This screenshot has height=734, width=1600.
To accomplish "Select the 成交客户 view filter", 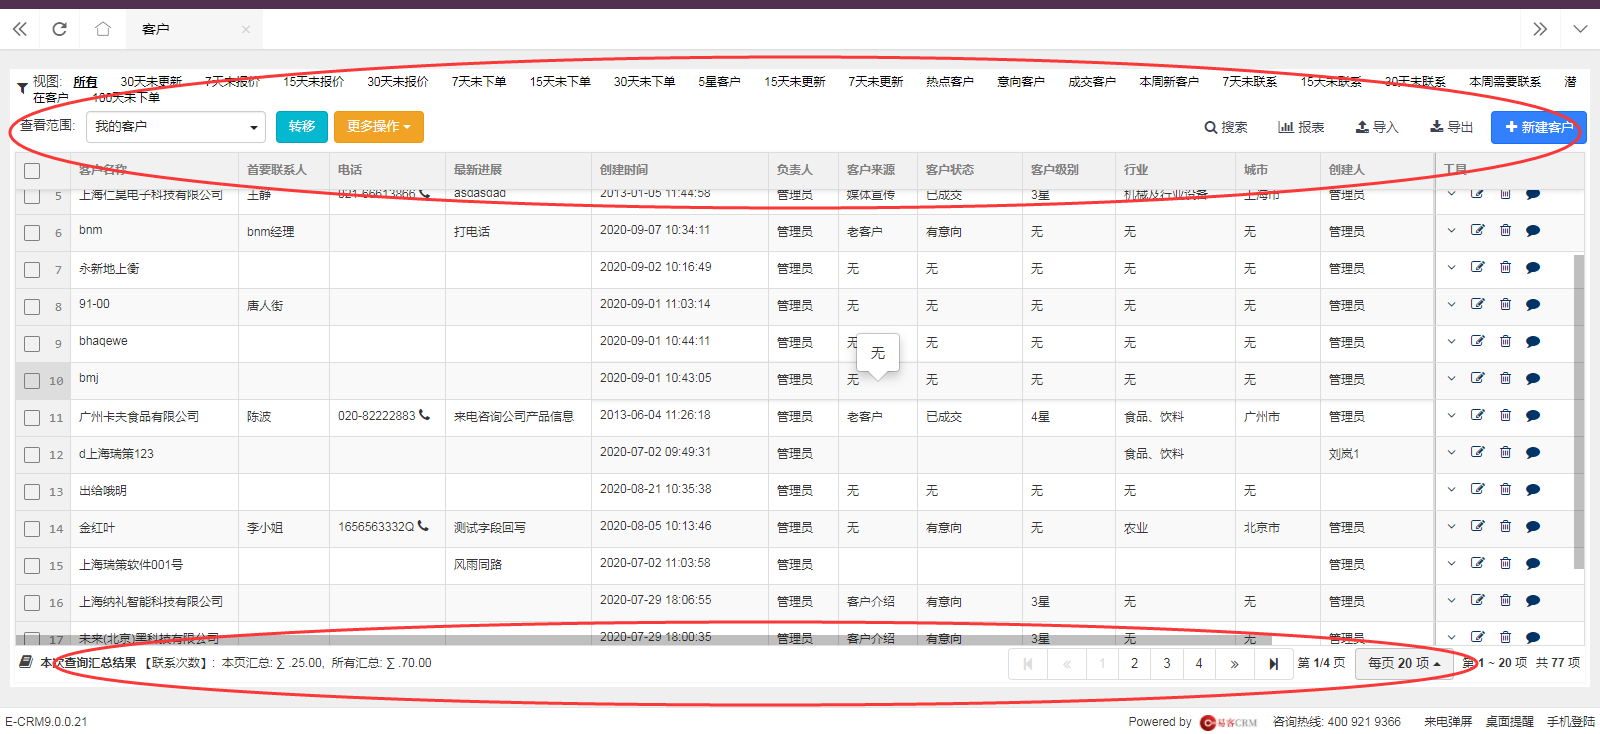I will click(x=1091, y=82).
